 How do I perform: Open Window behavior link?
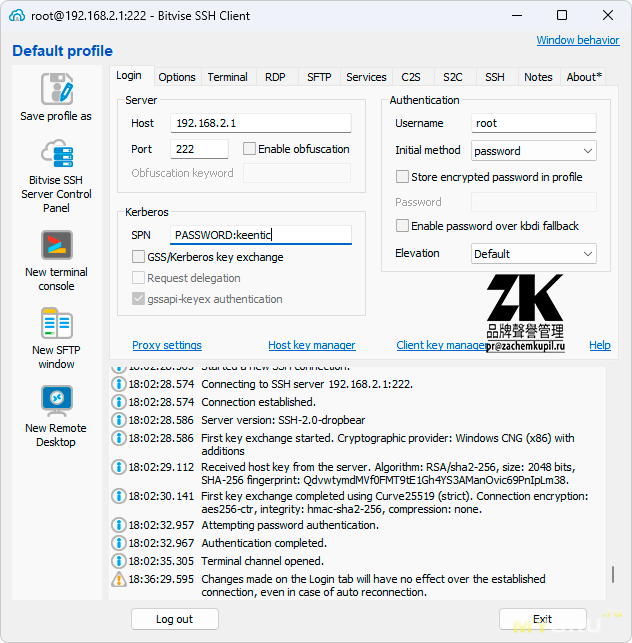(x=578, y=40)
